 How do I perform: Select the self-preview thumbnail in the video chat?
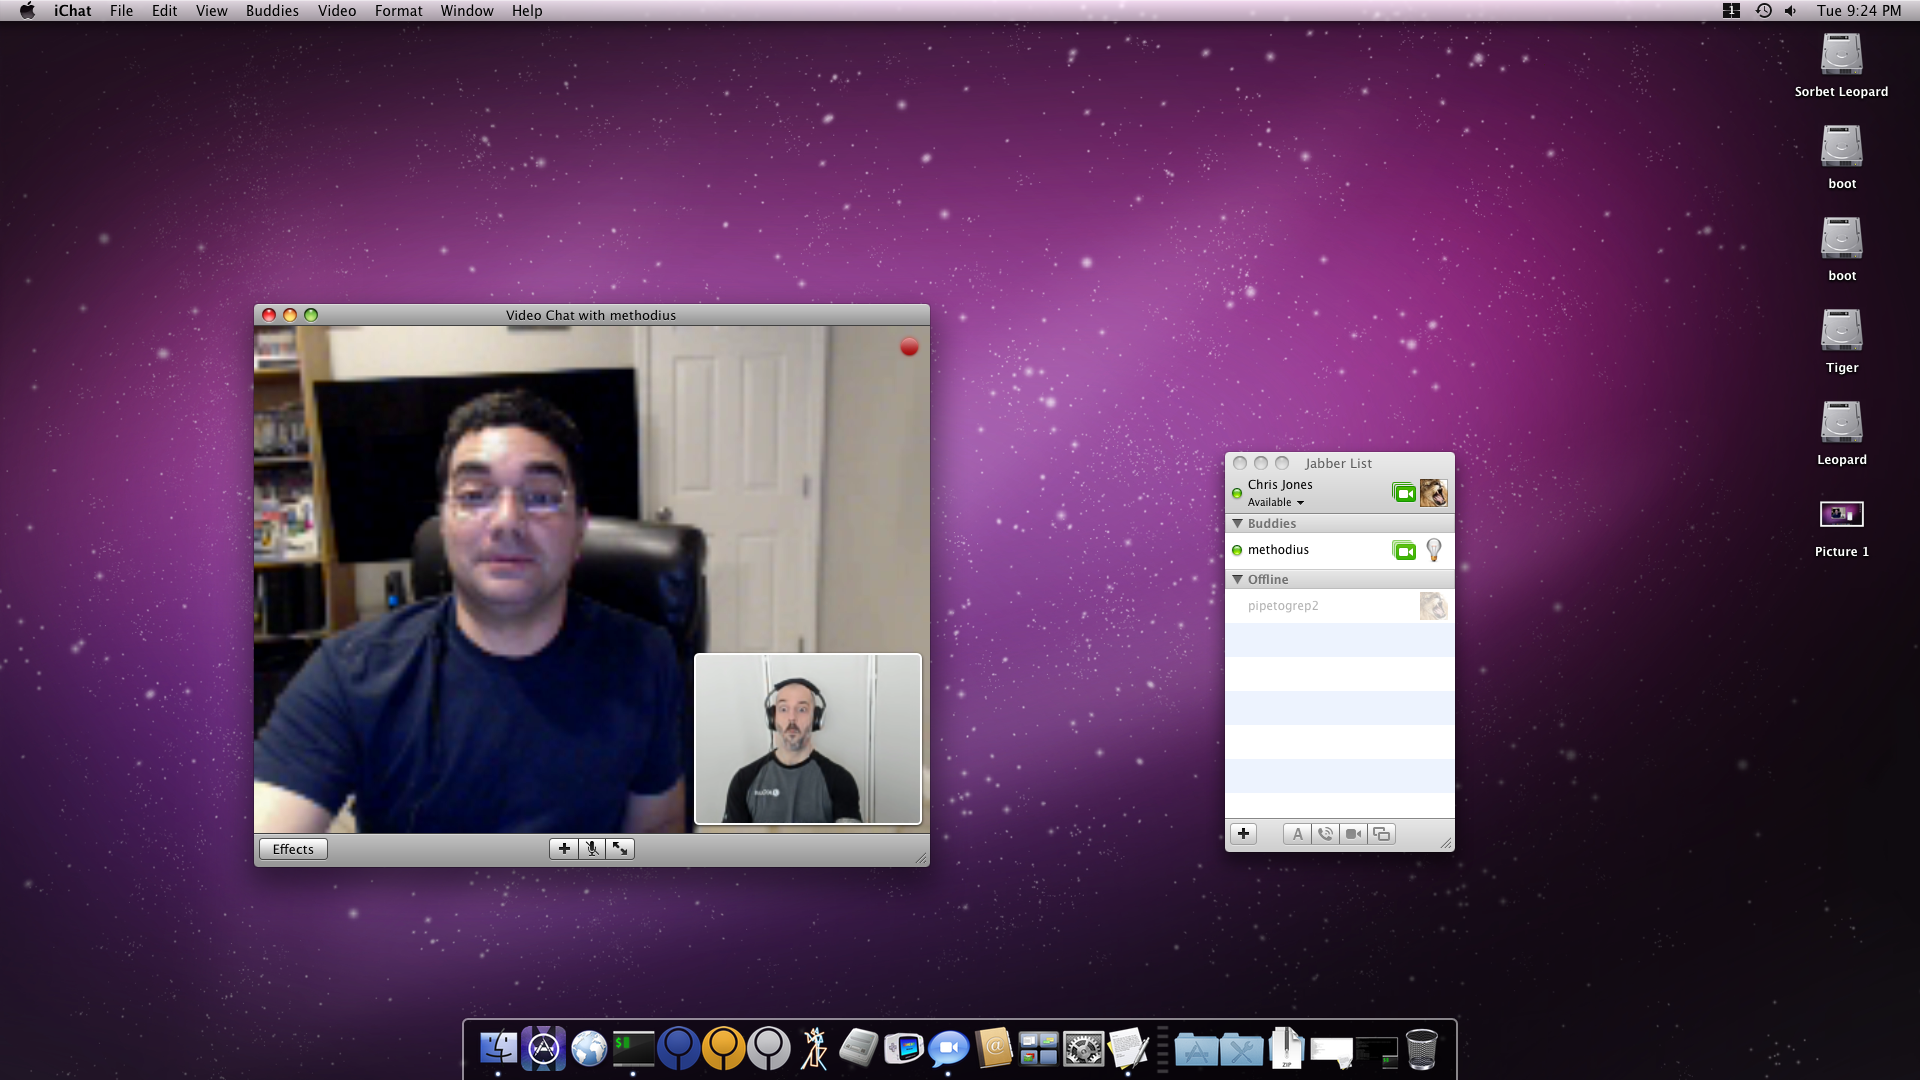tap(808, 739)
